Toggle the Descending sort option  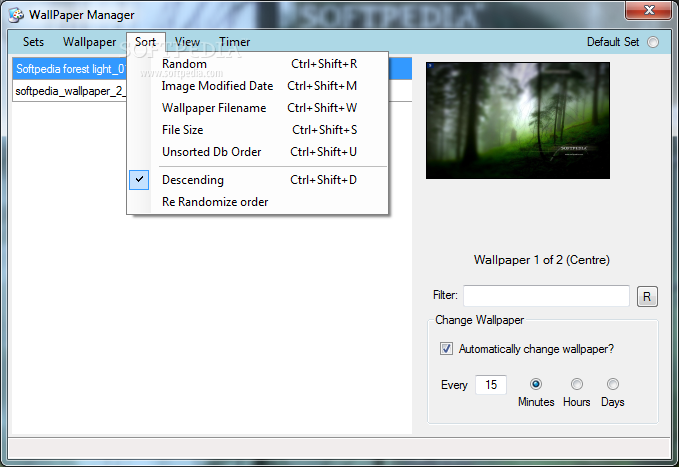pyautogui.click(x=258, y=180)
